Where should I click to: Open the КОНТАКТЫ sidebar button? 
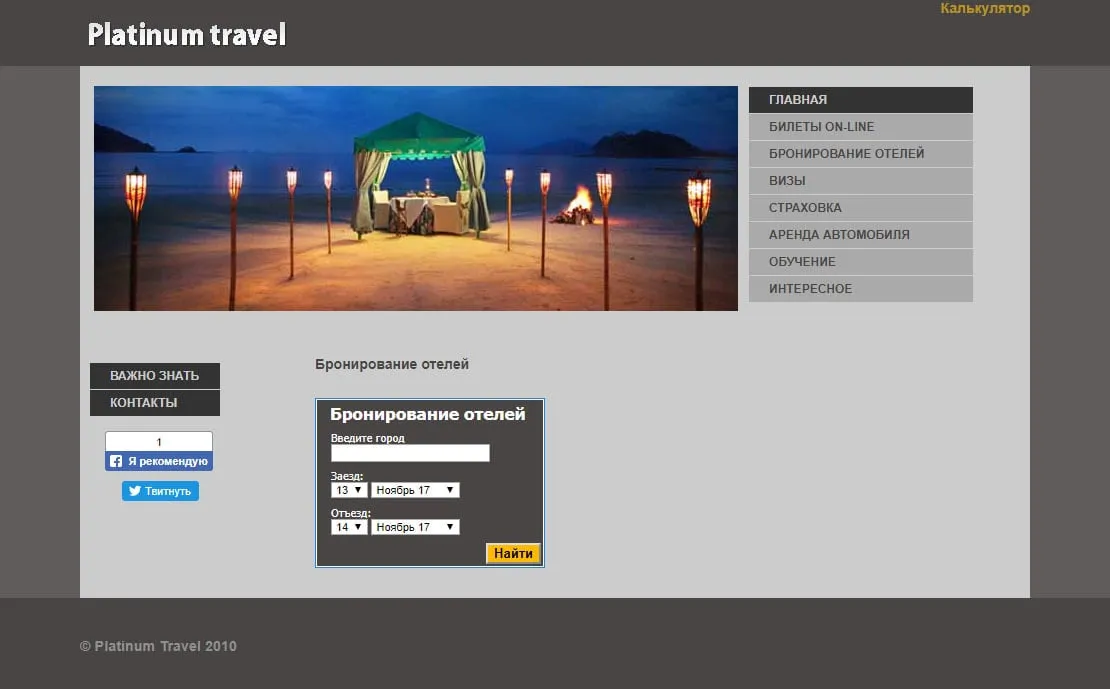pos(155,403)
